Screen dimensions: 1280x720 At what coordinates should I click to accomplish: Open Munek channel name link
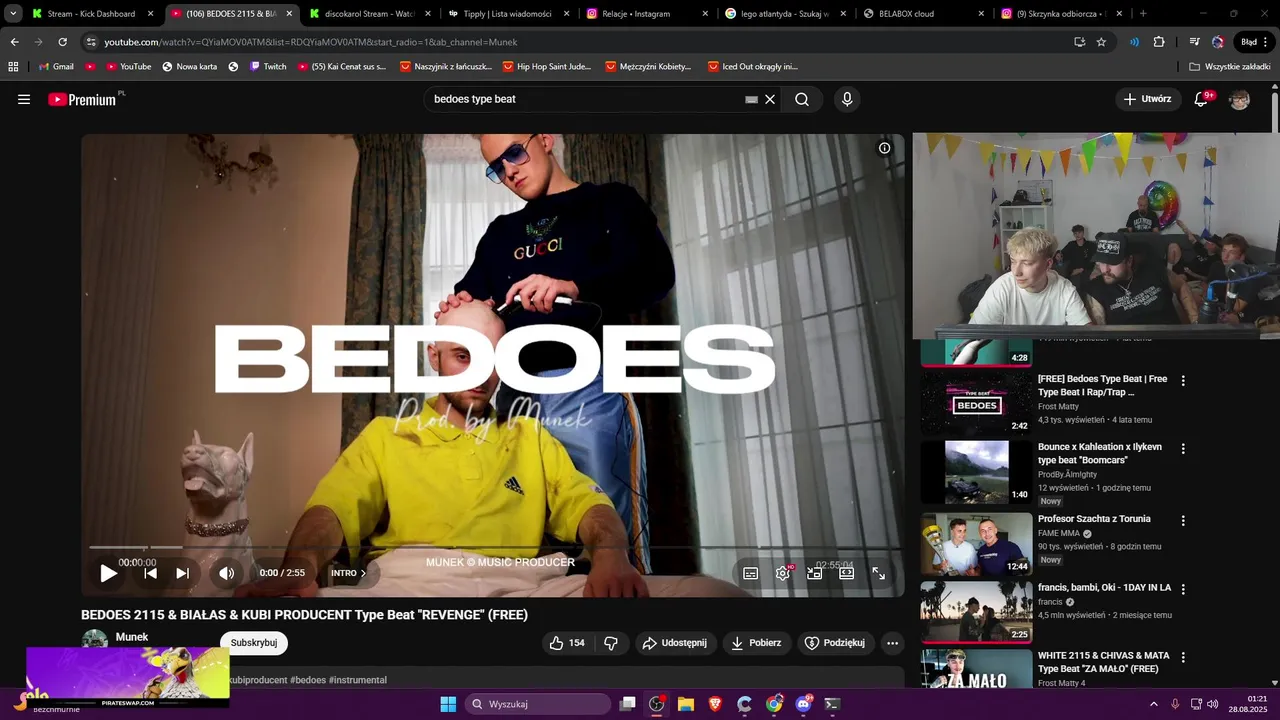132,637
